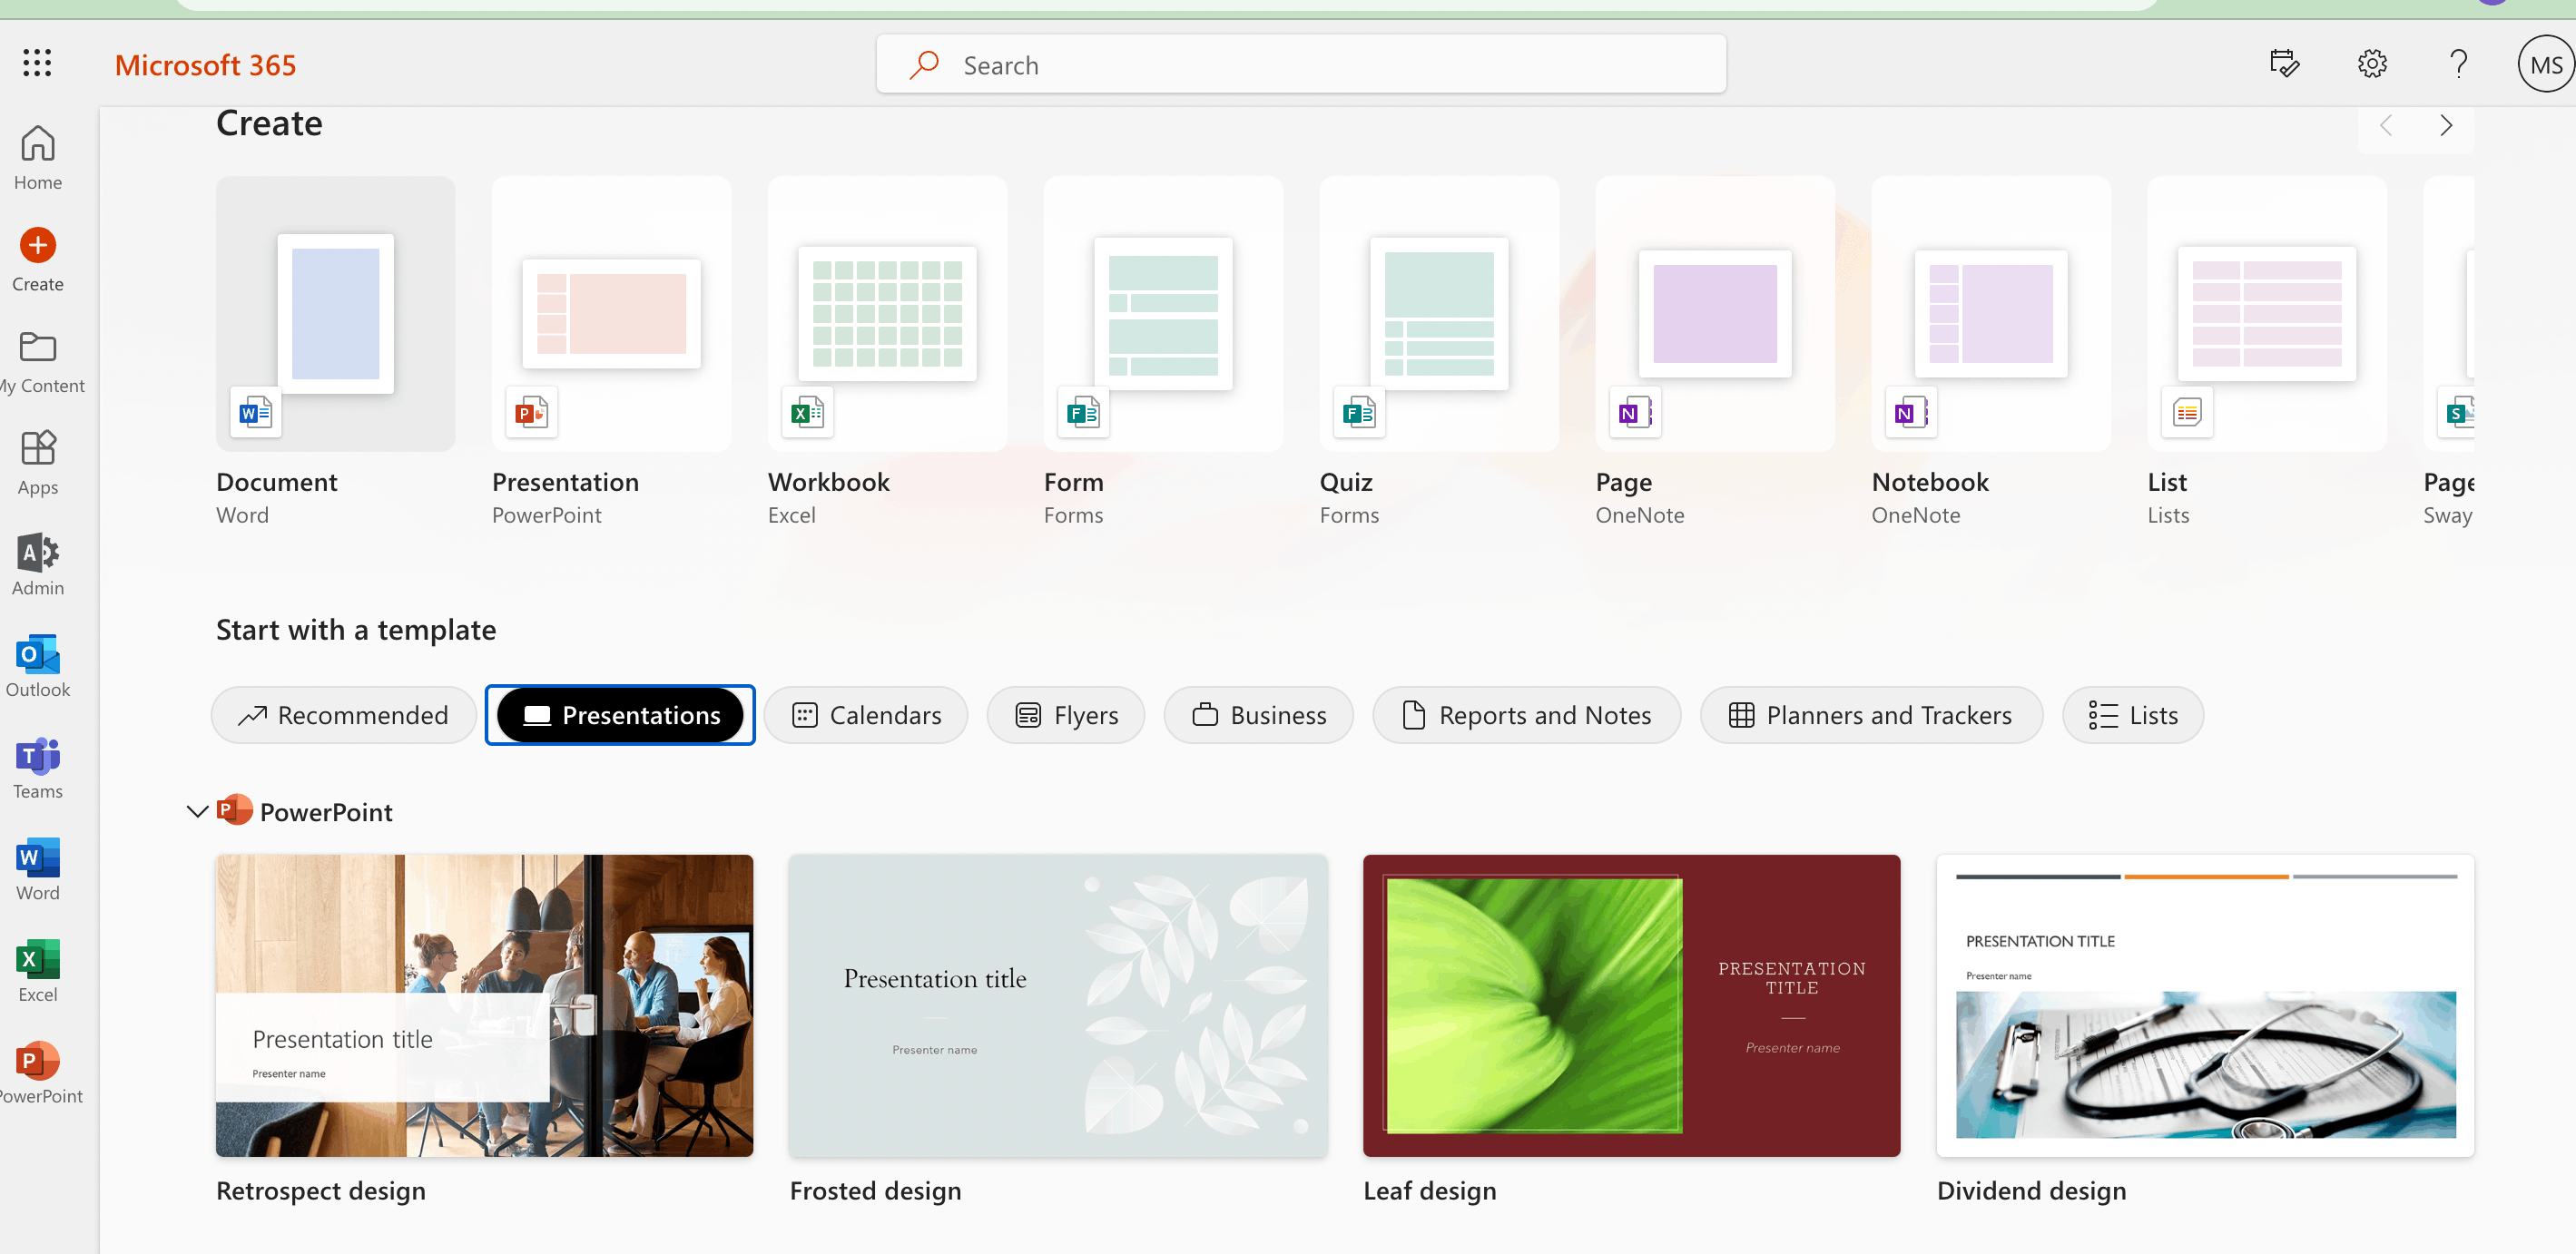Image resolution: width=2576 pixels, height=1254 pixels.
Task: Select the Planners and Trackers filter
Action: point(1871,715)
